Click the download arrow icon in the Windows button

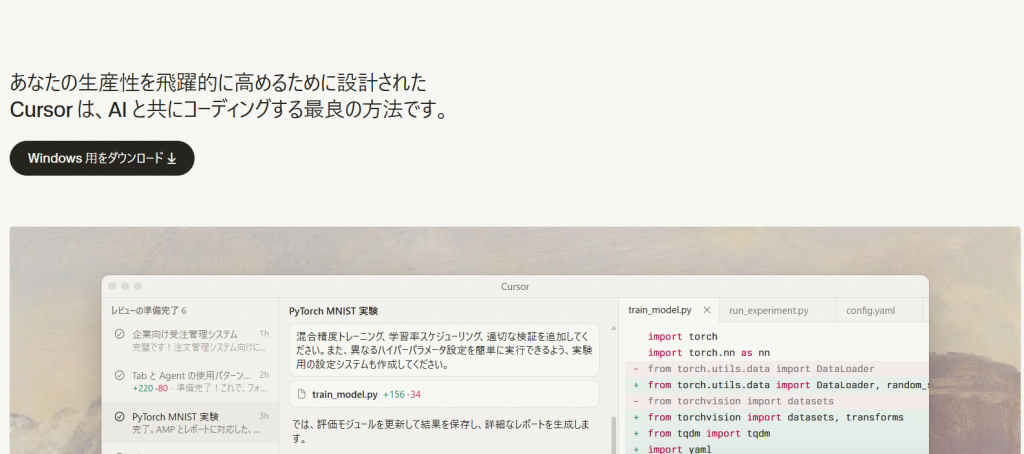click(x=172, y=158)
